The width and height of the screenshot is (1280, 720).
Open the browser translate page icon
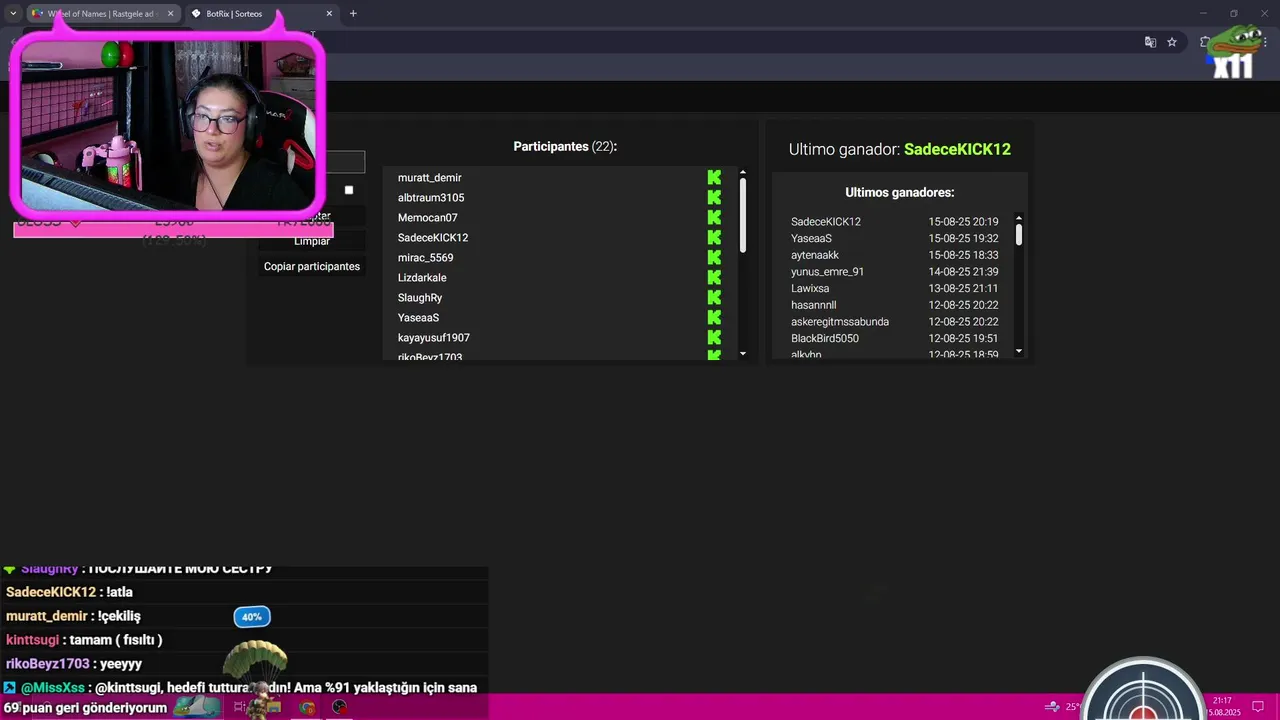pyautogui.click(x=1150, y=42)
